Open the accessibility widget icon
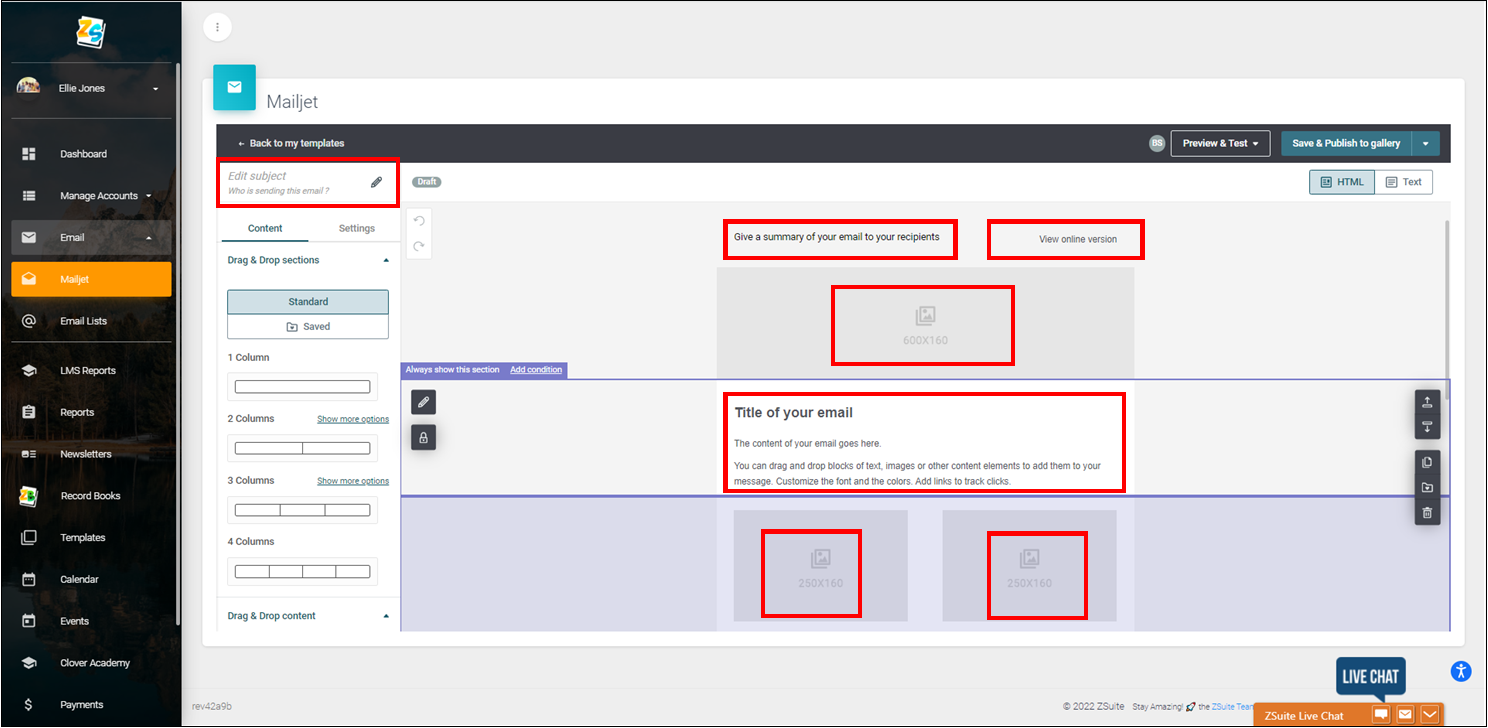This screenshot has width=1488, height=728. 1461,671
